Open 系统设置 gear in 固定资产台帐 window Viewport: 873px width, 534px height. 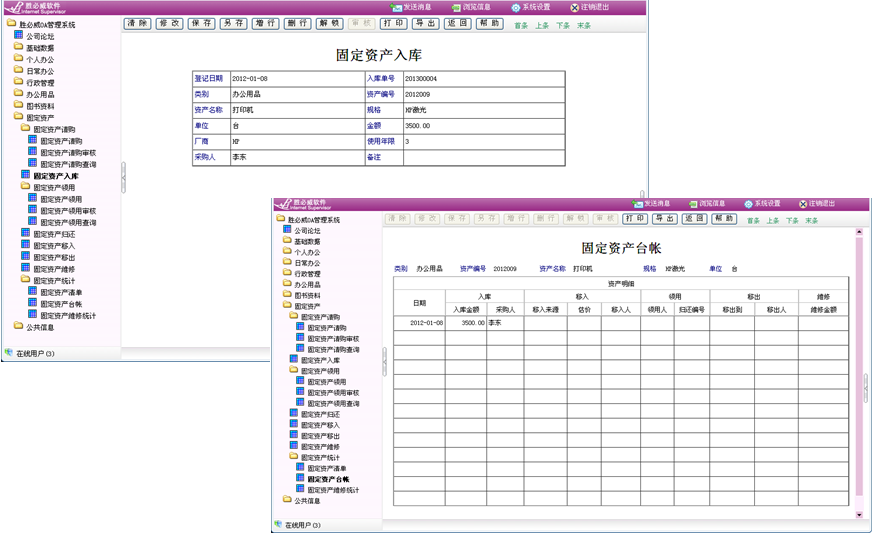748,204
